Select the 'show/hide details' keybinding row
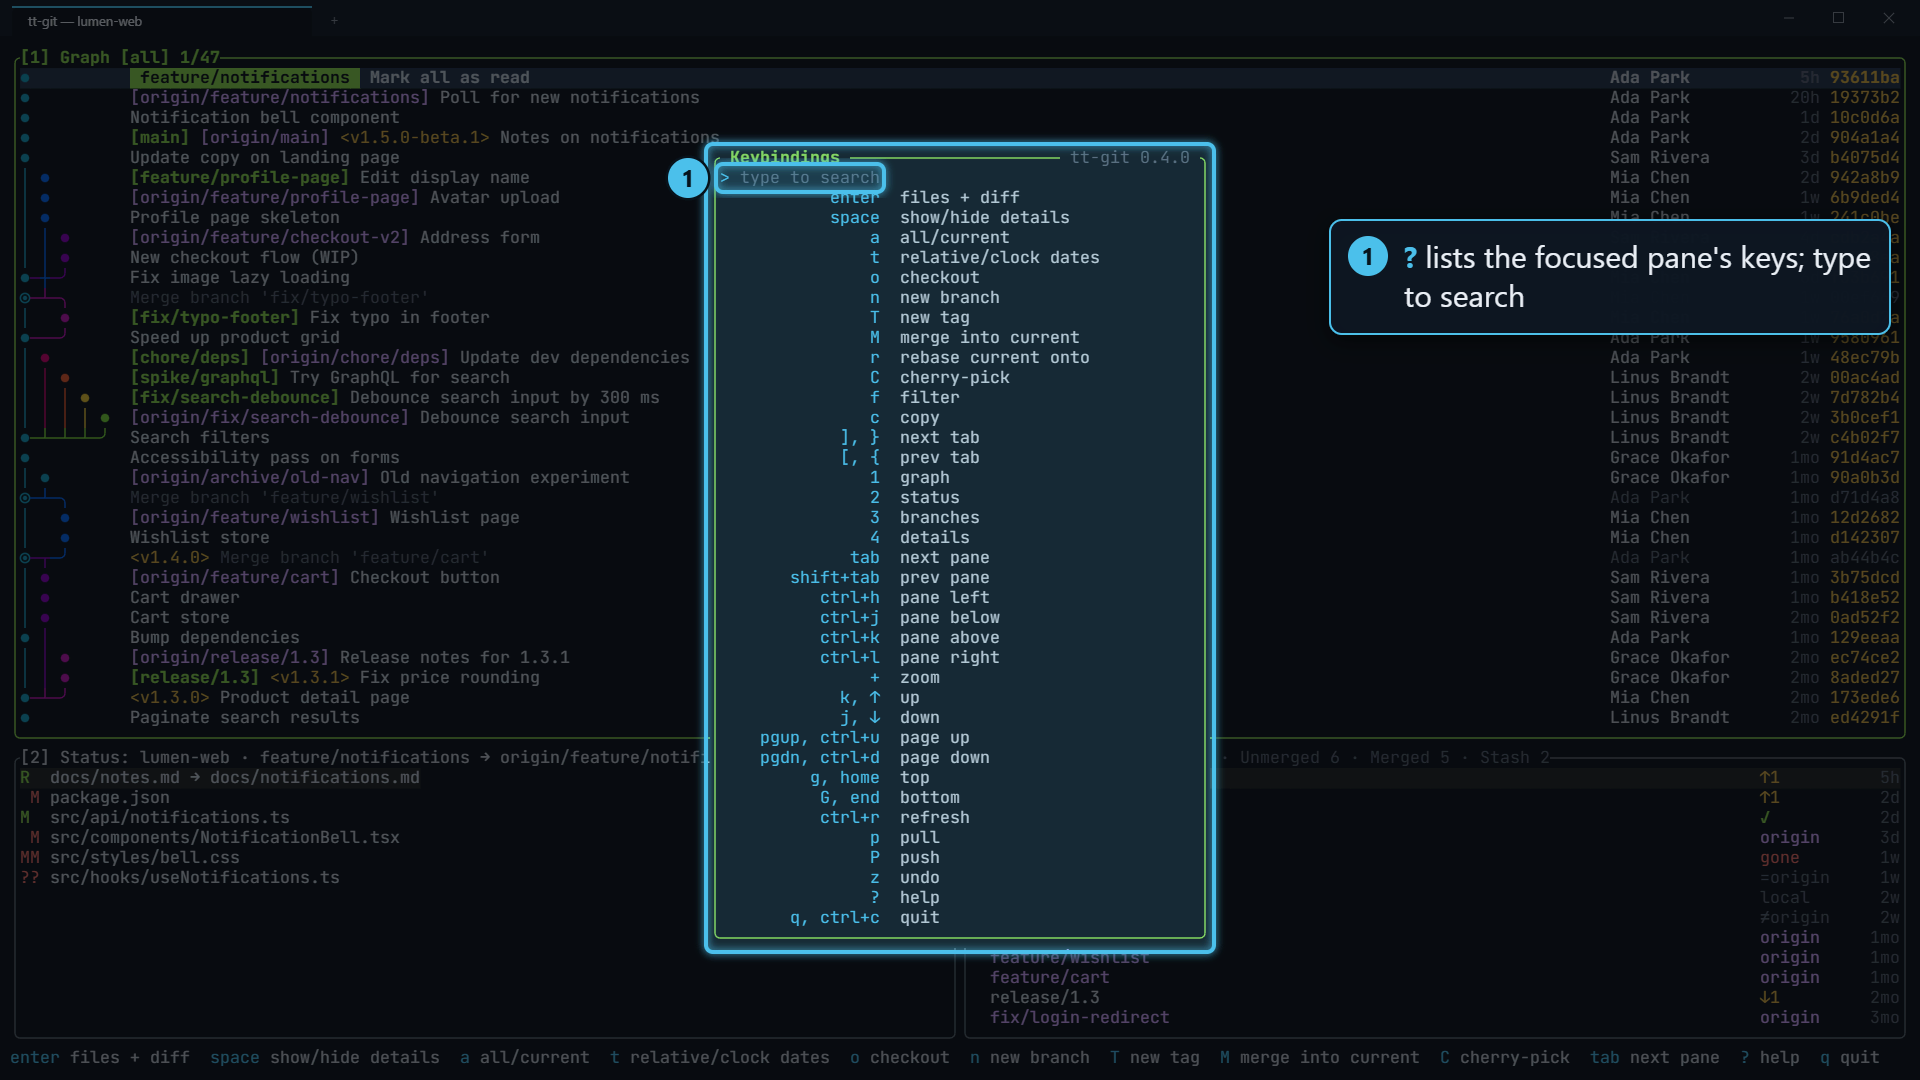 [960, 218]
